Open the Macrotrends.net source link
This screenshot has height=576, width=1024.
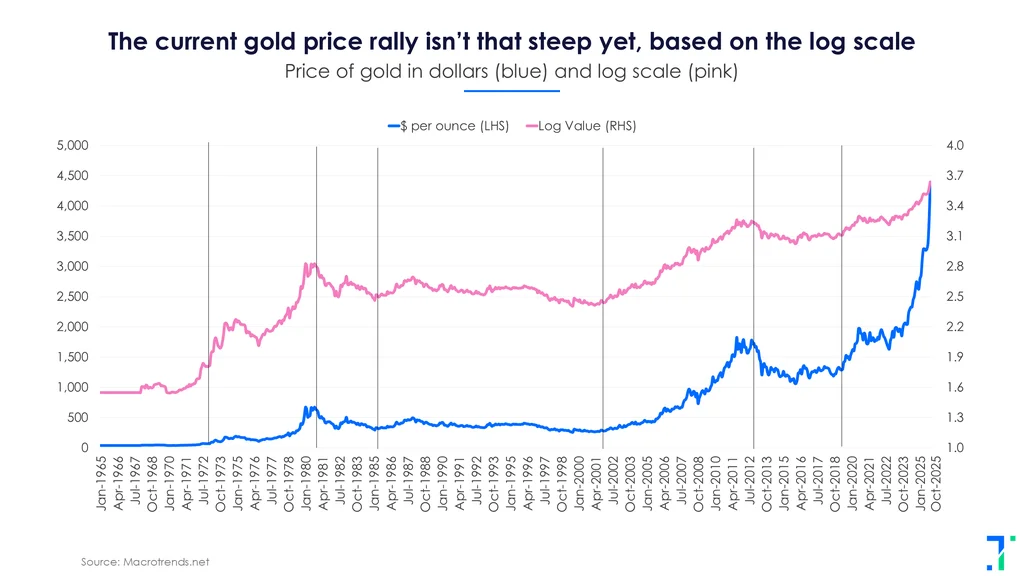pyautogui.click(x=145, y=562)
